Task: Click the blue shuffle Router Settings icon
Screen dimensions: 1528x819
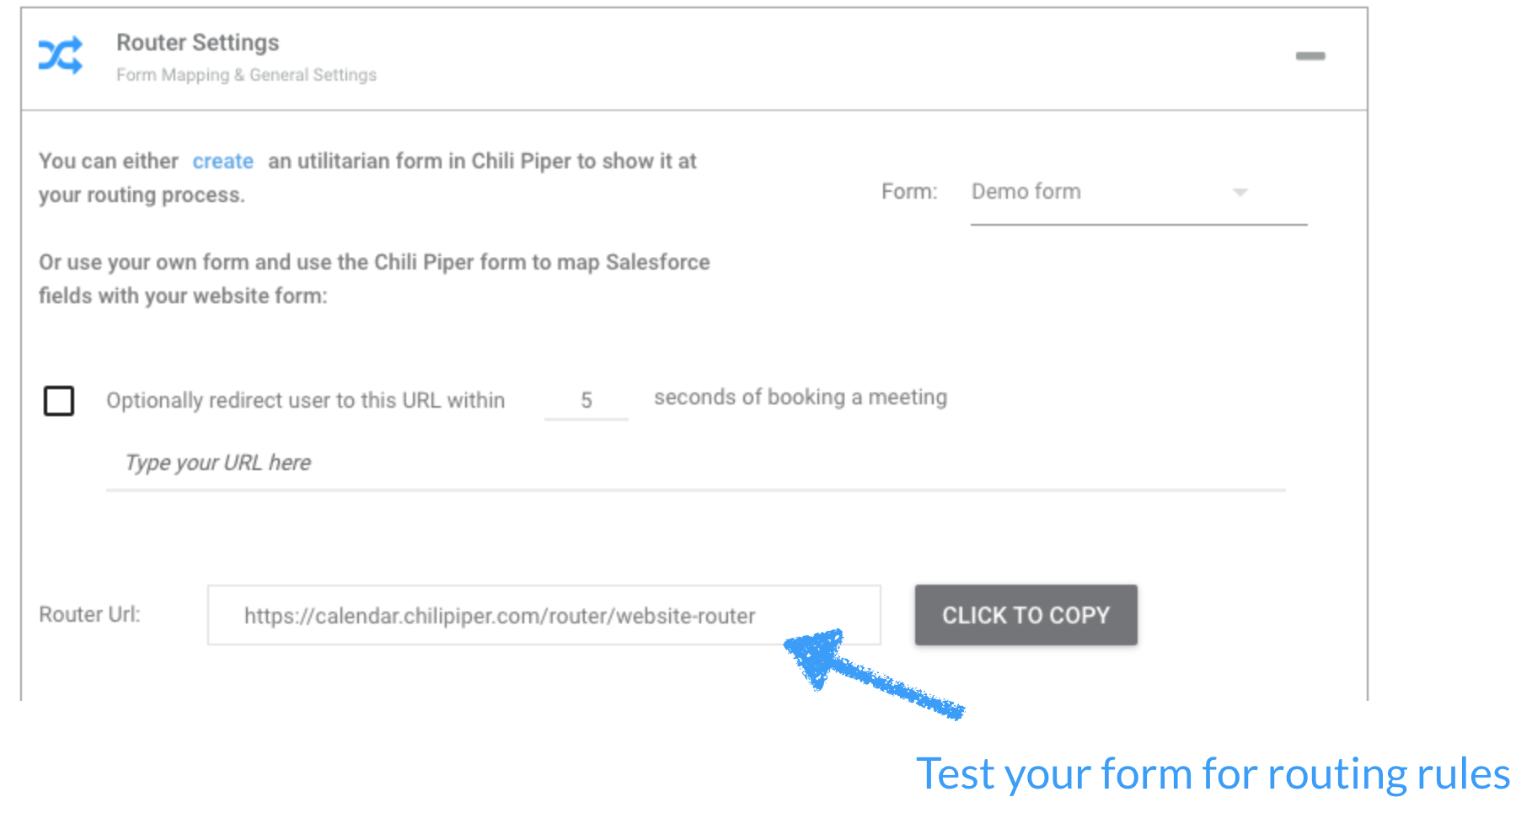Action: coord(60,56)
